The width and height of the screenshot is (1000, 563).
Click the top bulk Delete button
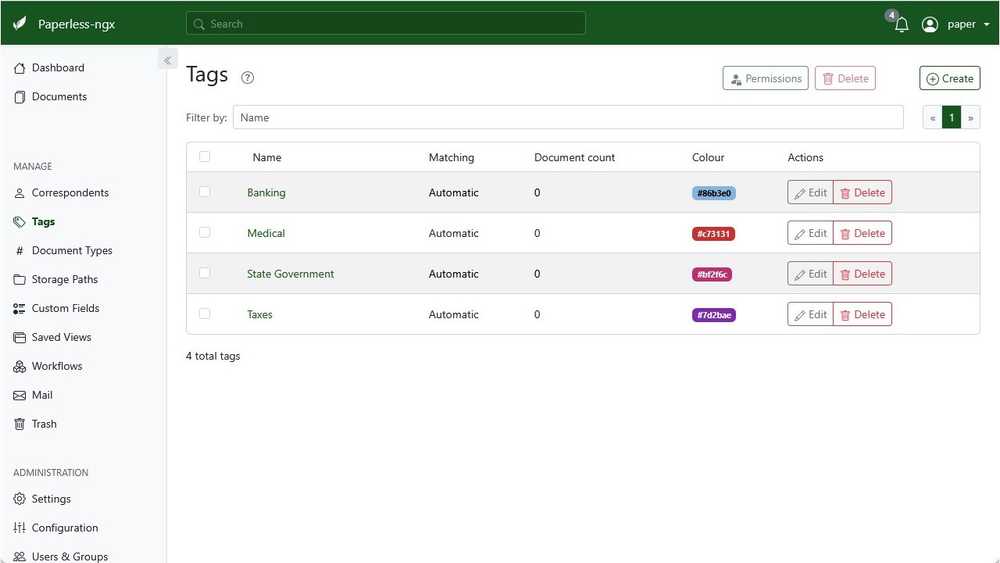click(x=845, y=78)
